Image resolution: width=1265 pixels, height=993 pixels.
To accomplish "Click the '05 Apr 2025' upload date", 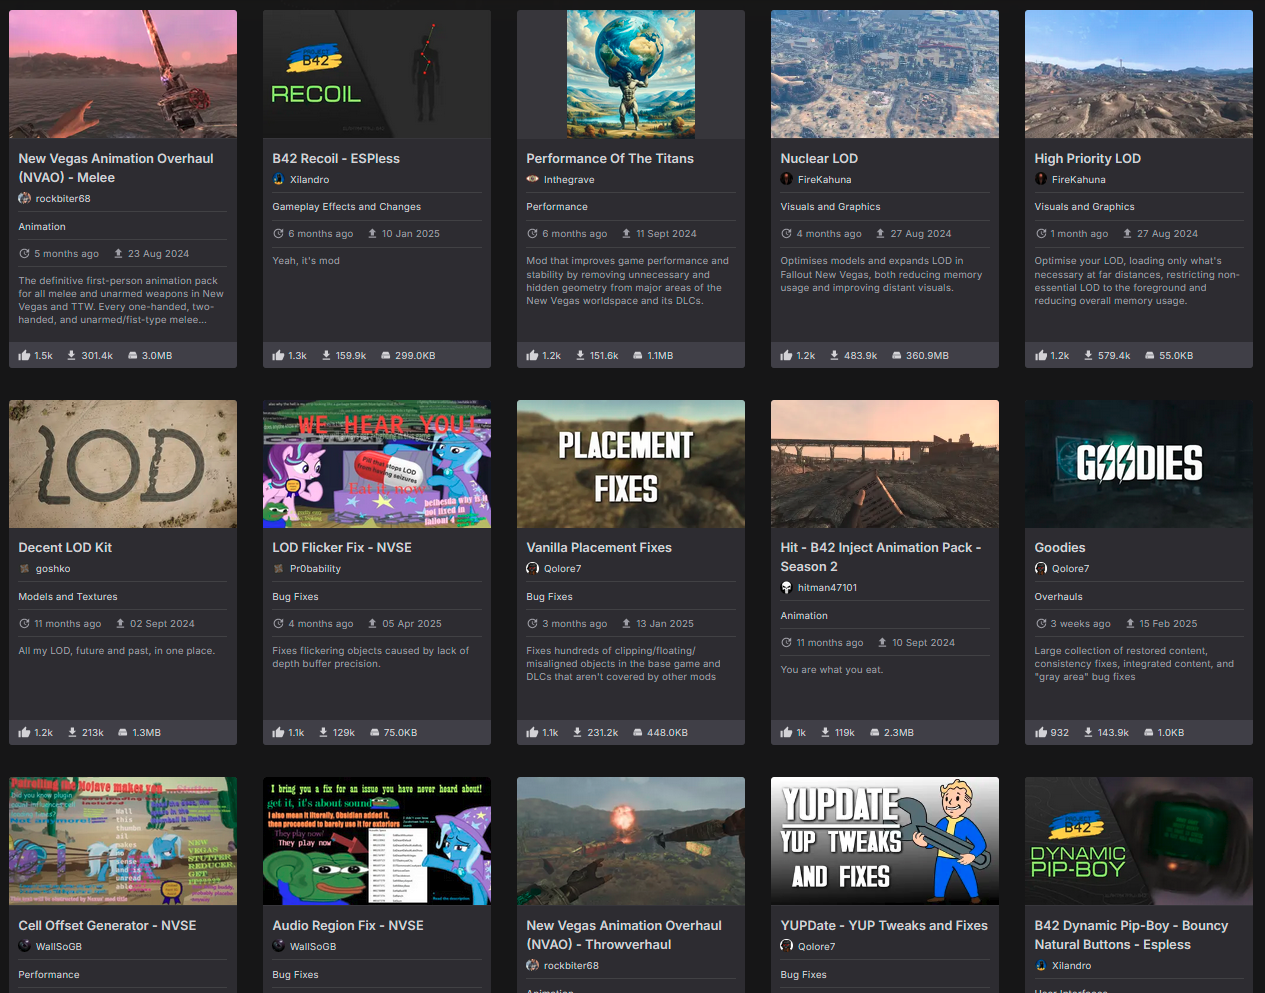I will click(412, 624).
